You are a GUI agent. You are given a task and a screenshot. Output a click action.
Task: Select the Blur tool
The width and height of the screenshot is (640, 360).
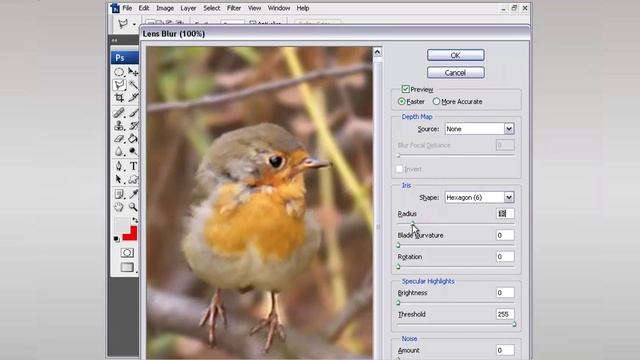[x=119, y=151]
